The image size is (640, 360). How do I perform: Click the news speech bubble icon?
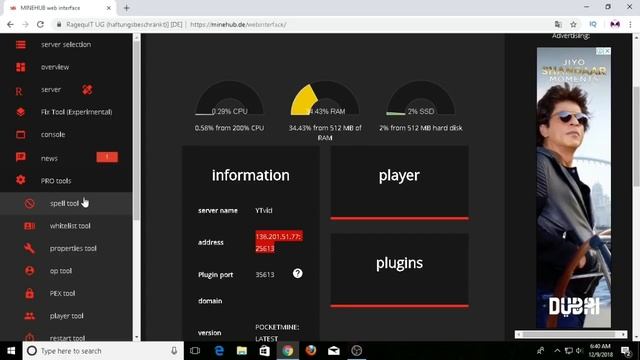pyautogui.click(x=20, y=157)
